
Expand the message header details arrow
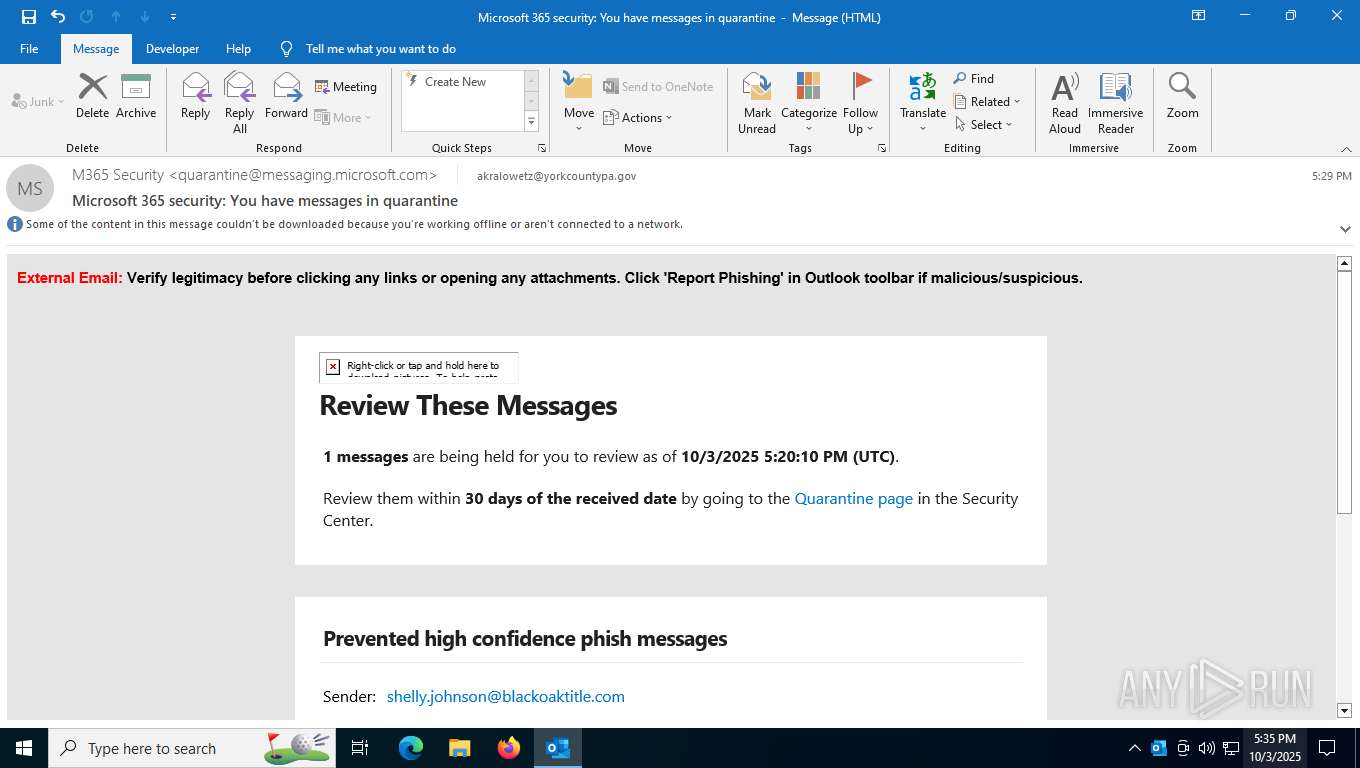click(1345, 229)
